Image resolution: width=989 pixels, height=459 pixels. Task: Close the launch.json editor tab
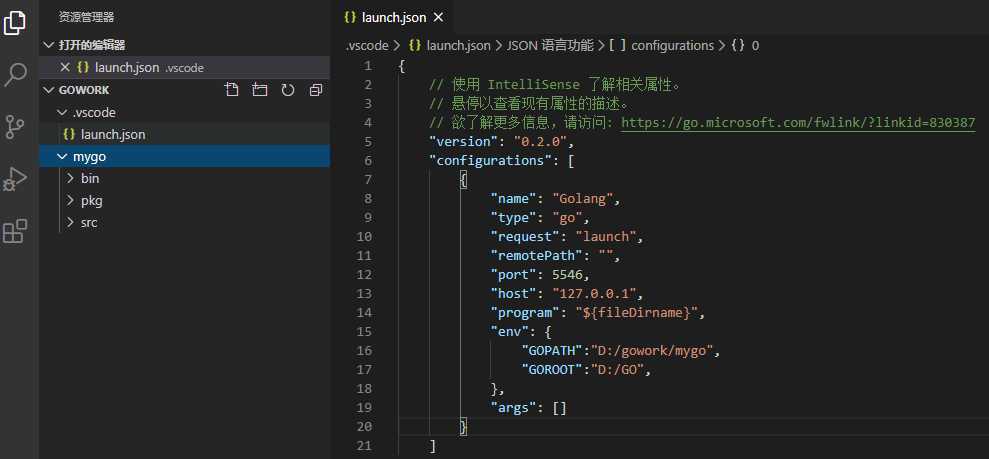[438, 18]
